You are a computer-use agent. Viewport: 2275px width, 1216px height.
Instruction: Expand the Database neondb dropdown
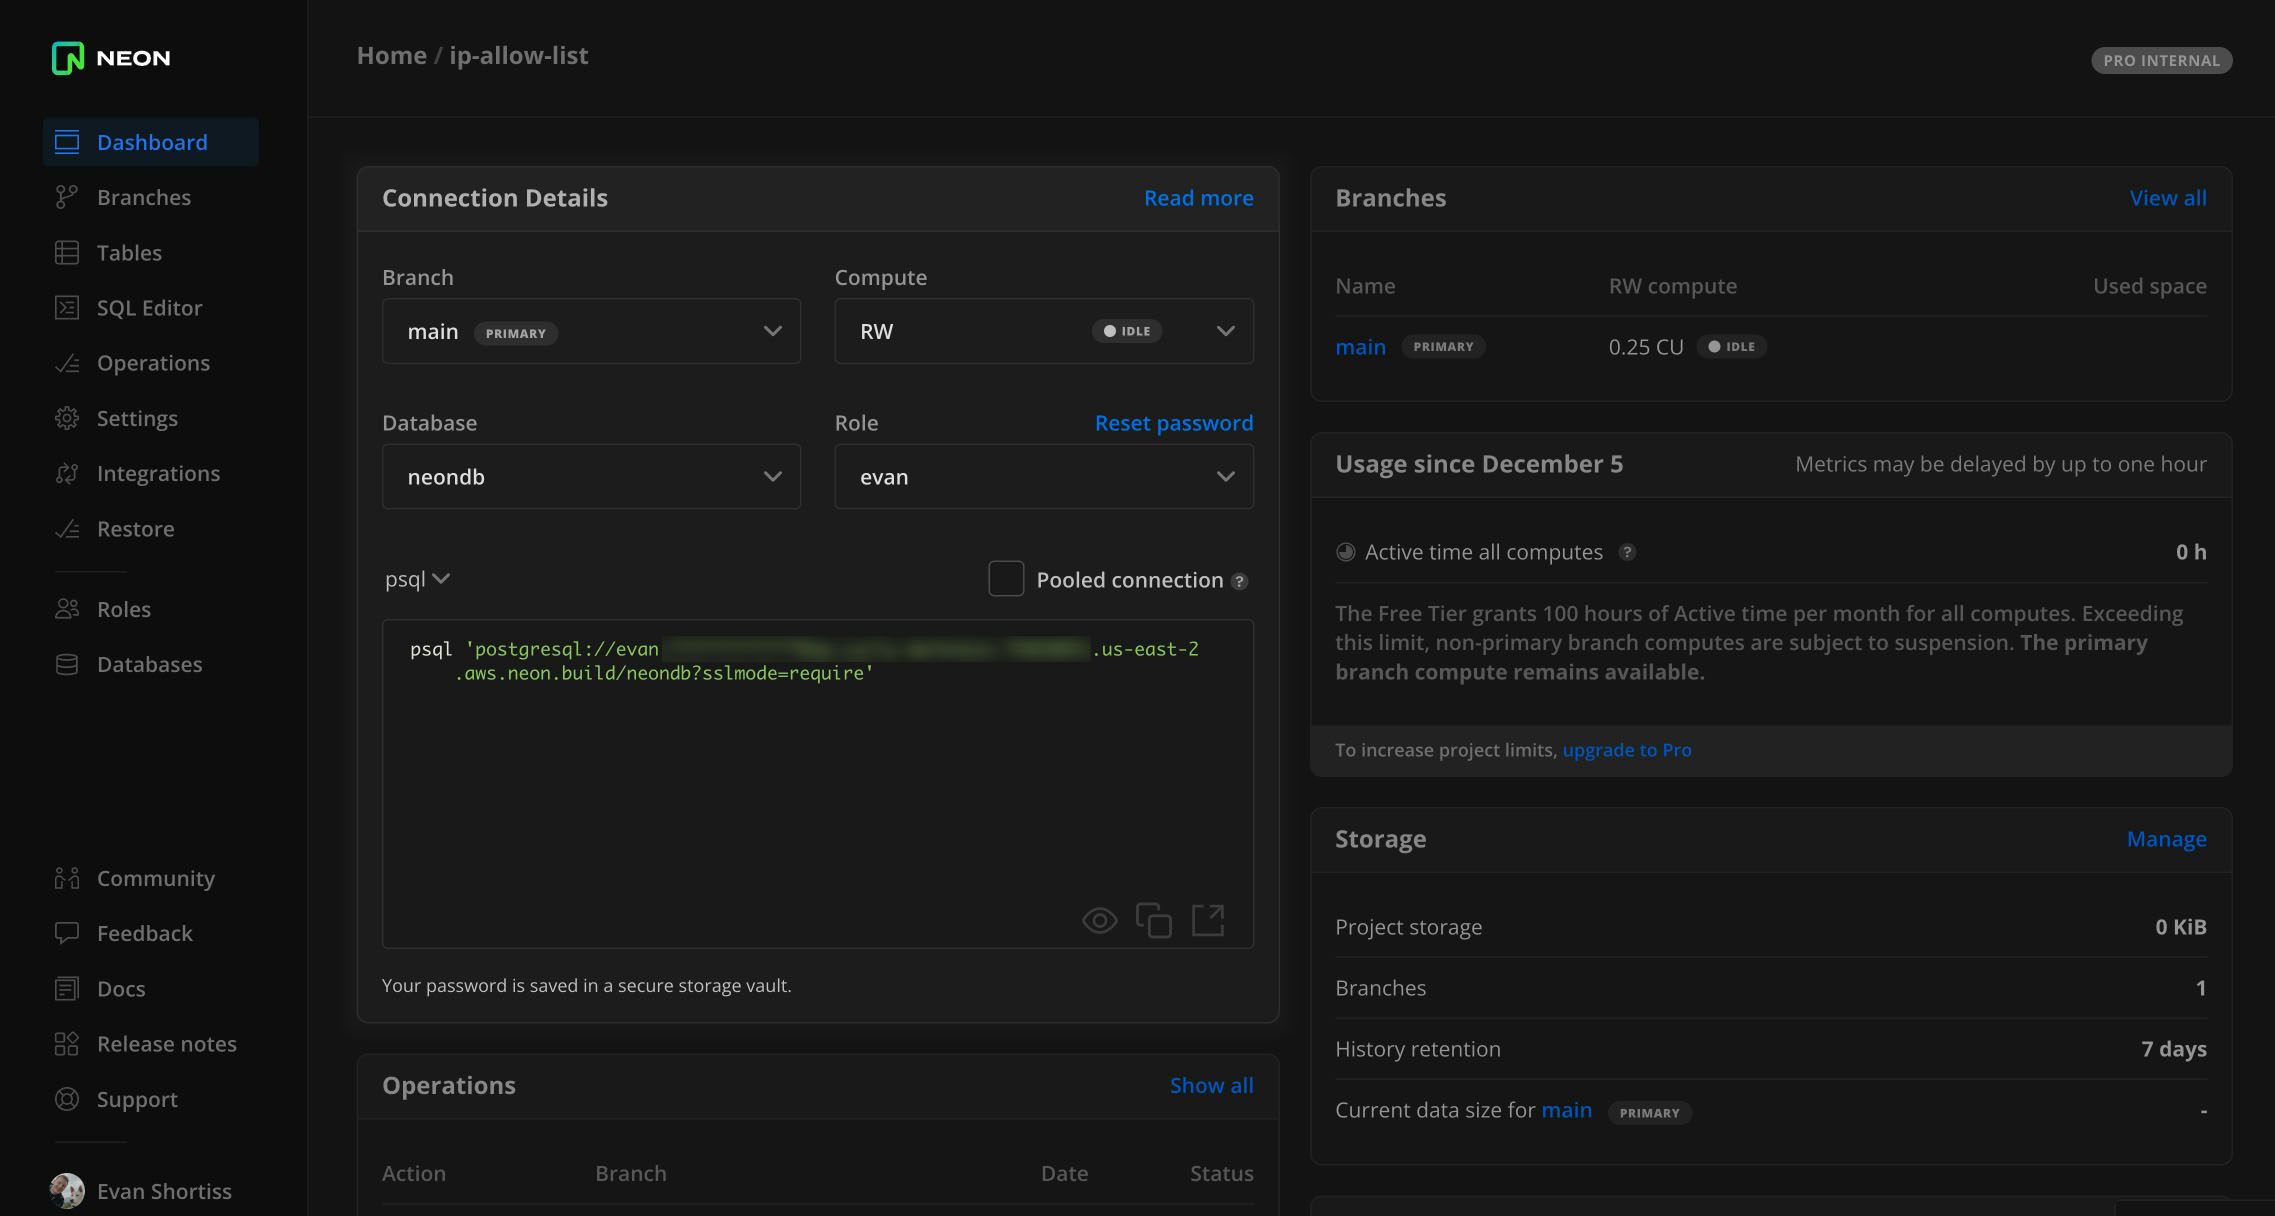(x=591, y=477)
